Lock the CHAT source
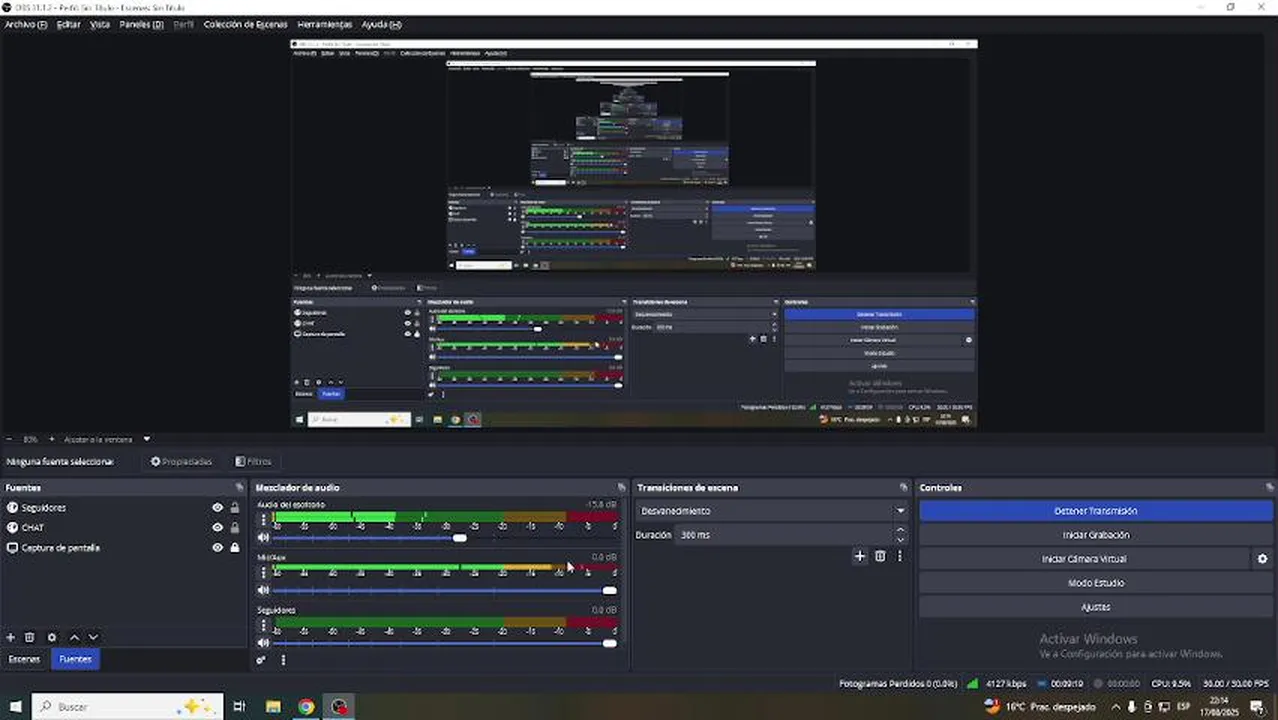The width and height of the screenshot is (1278, 720). coord(235,528)
